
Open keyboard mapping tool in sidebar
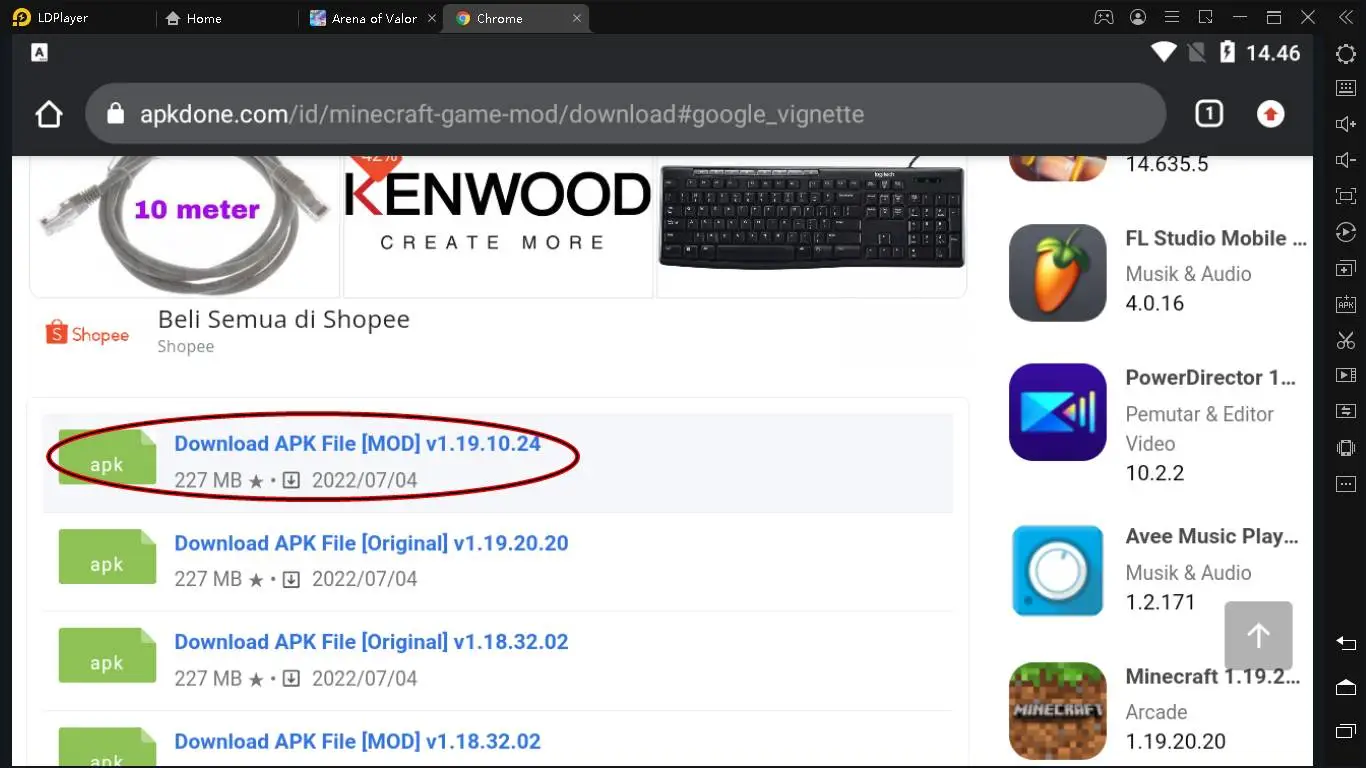pos(1346,88)
